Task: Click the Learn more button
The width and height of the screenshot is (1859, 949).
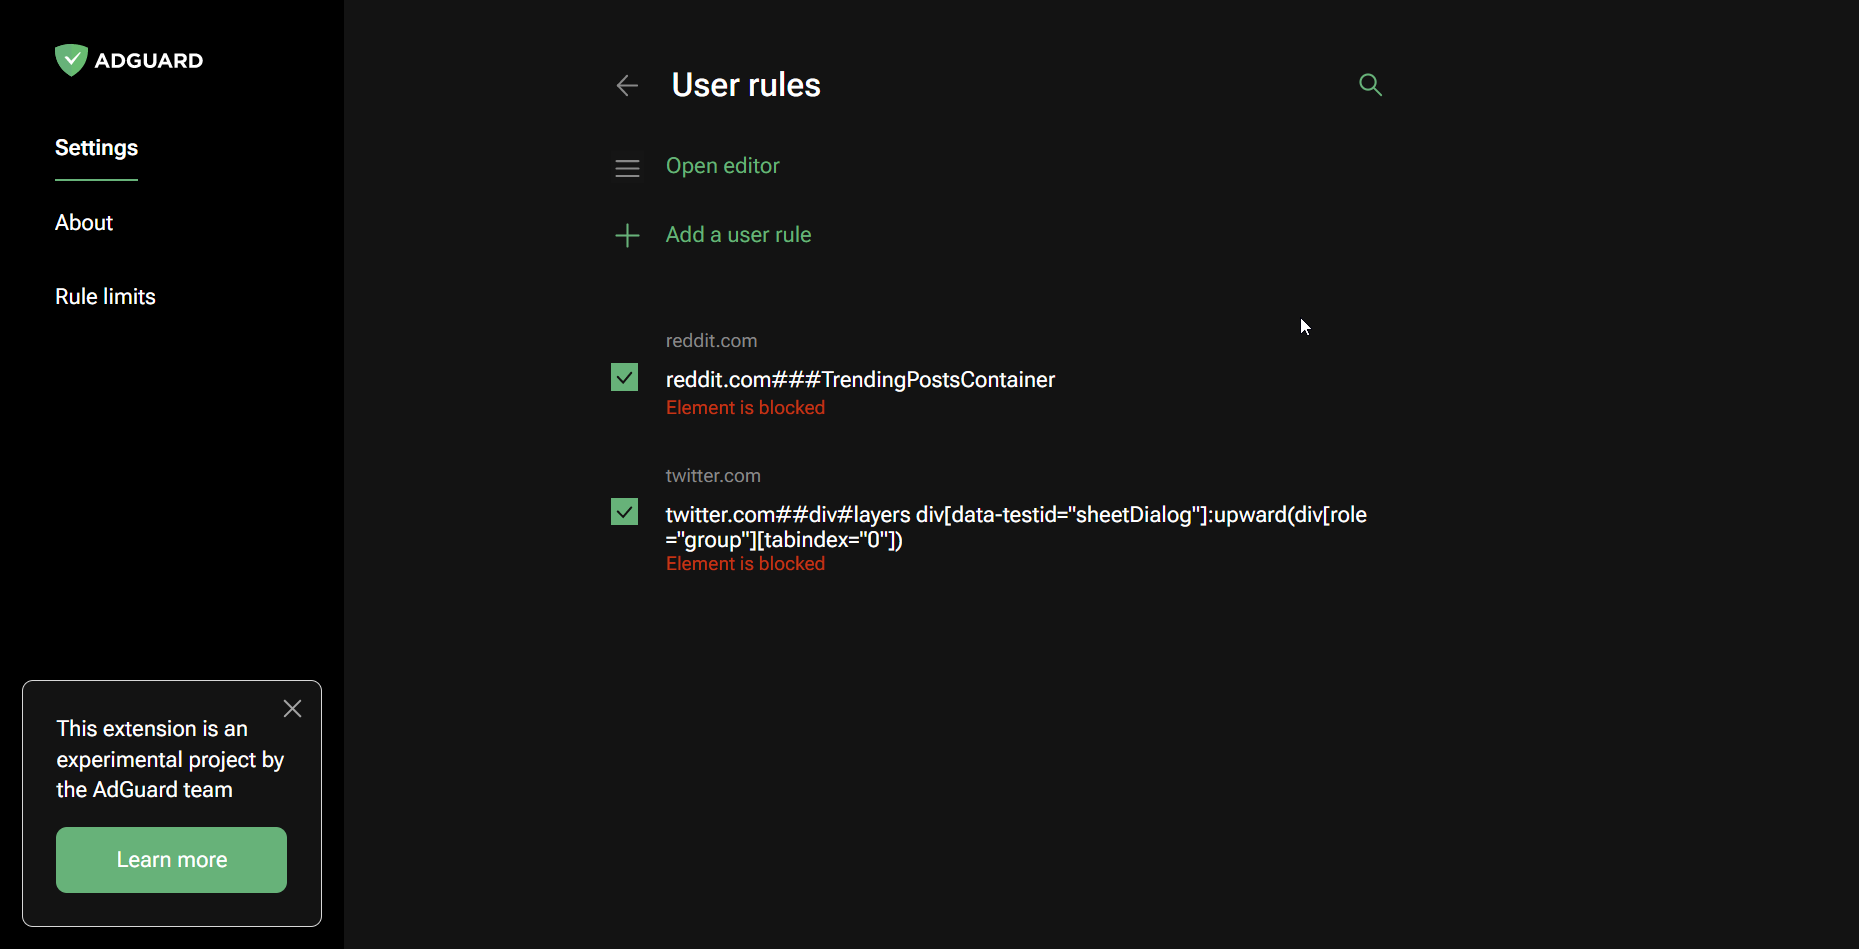Action: [x=171, y=860]
